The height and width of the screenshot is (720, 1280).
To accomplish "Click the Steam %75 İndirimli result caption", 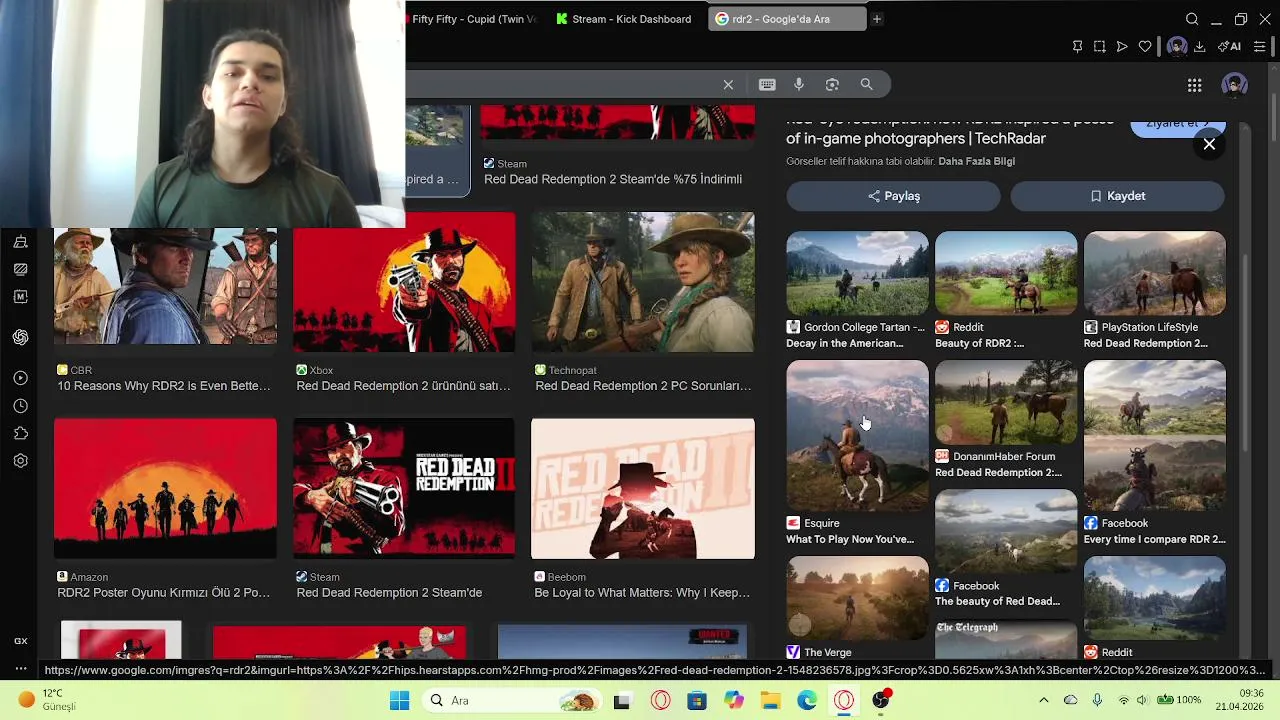I will [x=613, y=179].
